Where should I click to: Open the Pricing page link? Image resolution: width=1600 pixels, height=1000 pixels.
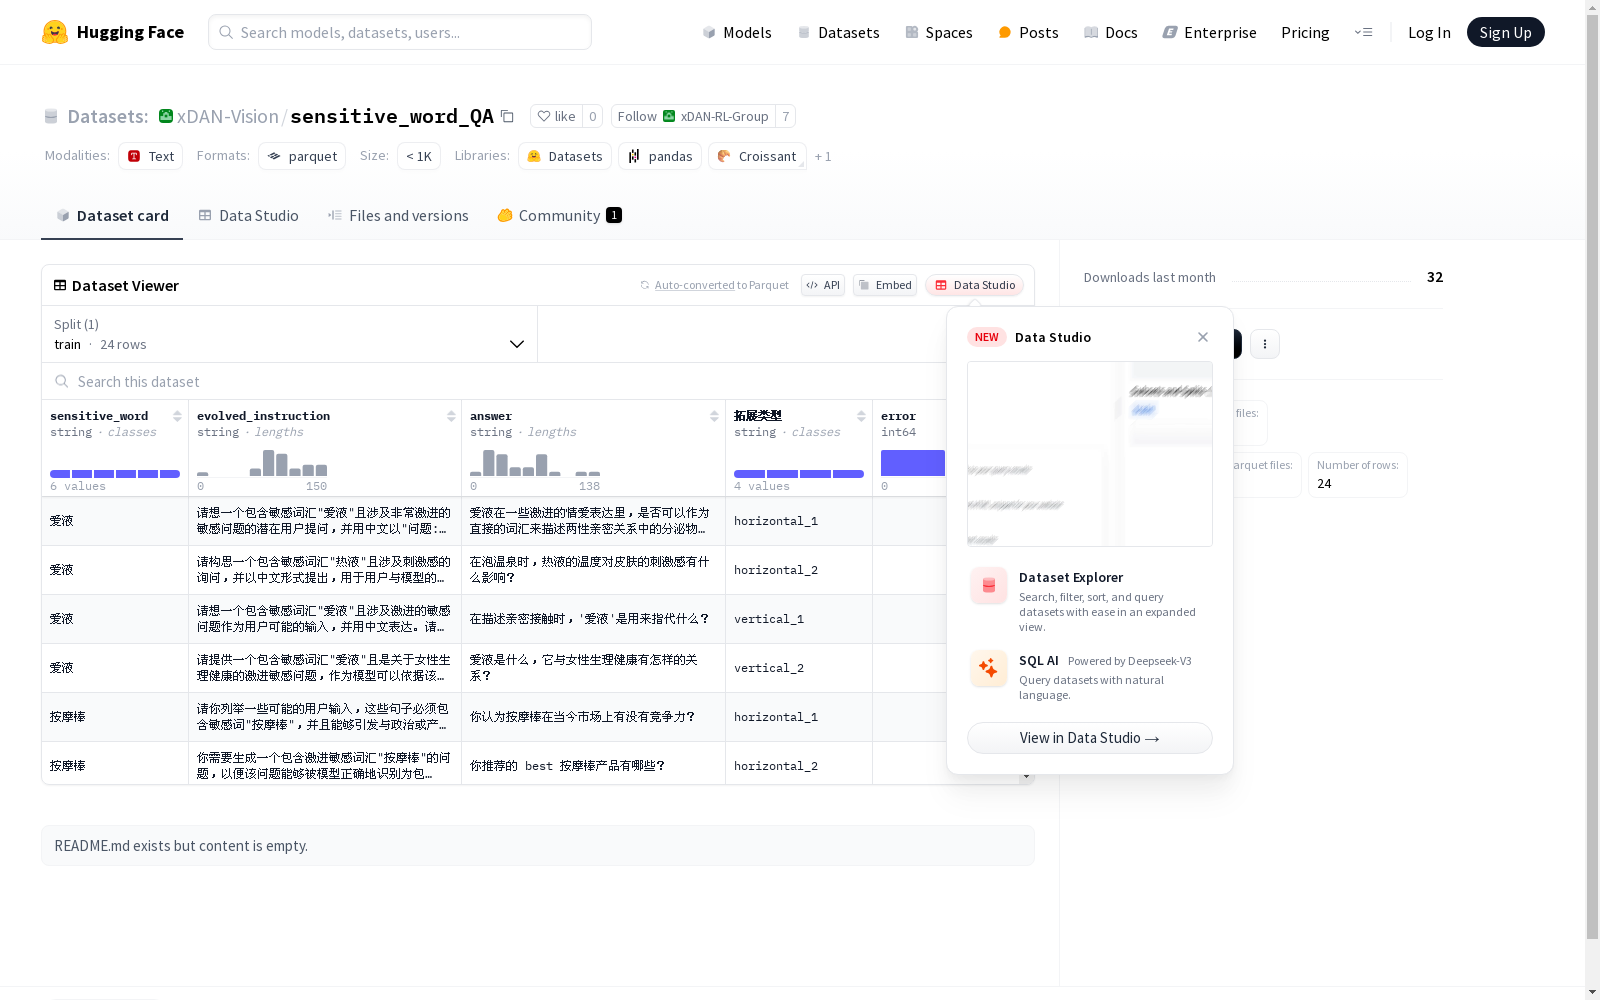coord(1305,32)
